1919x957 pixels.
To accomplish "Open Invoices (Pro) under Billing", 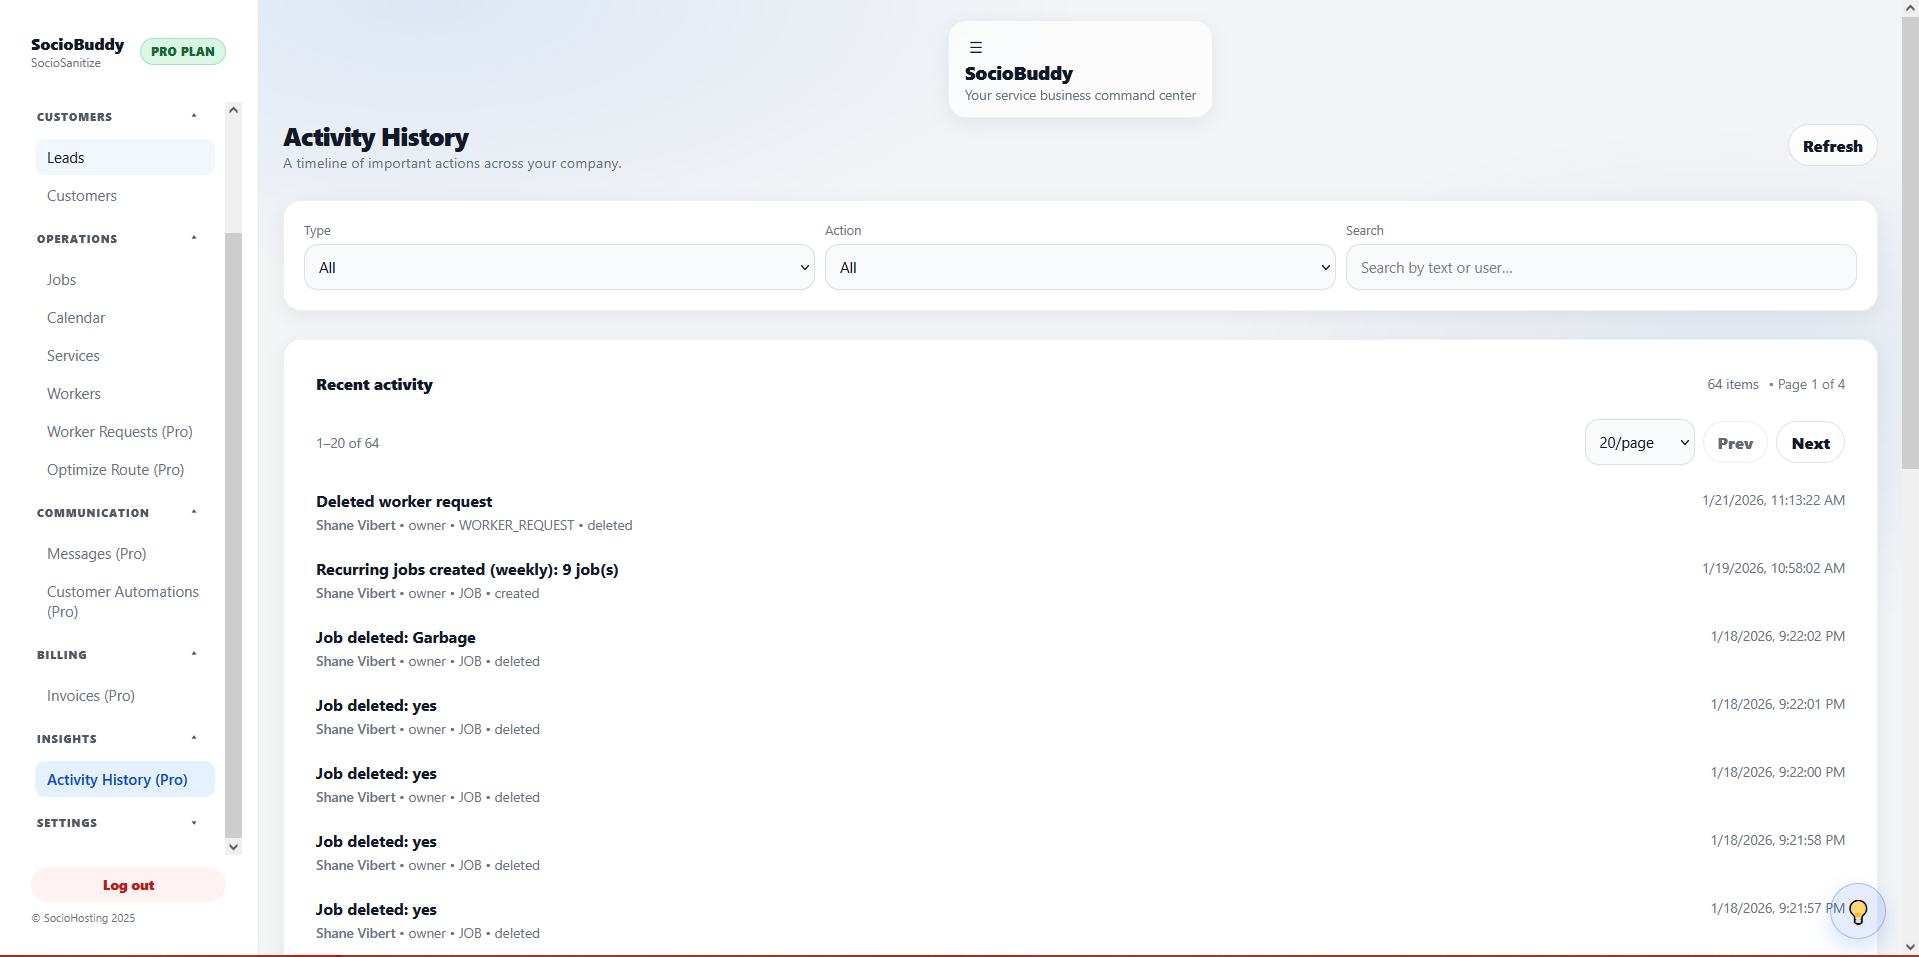I will (91, 695).
